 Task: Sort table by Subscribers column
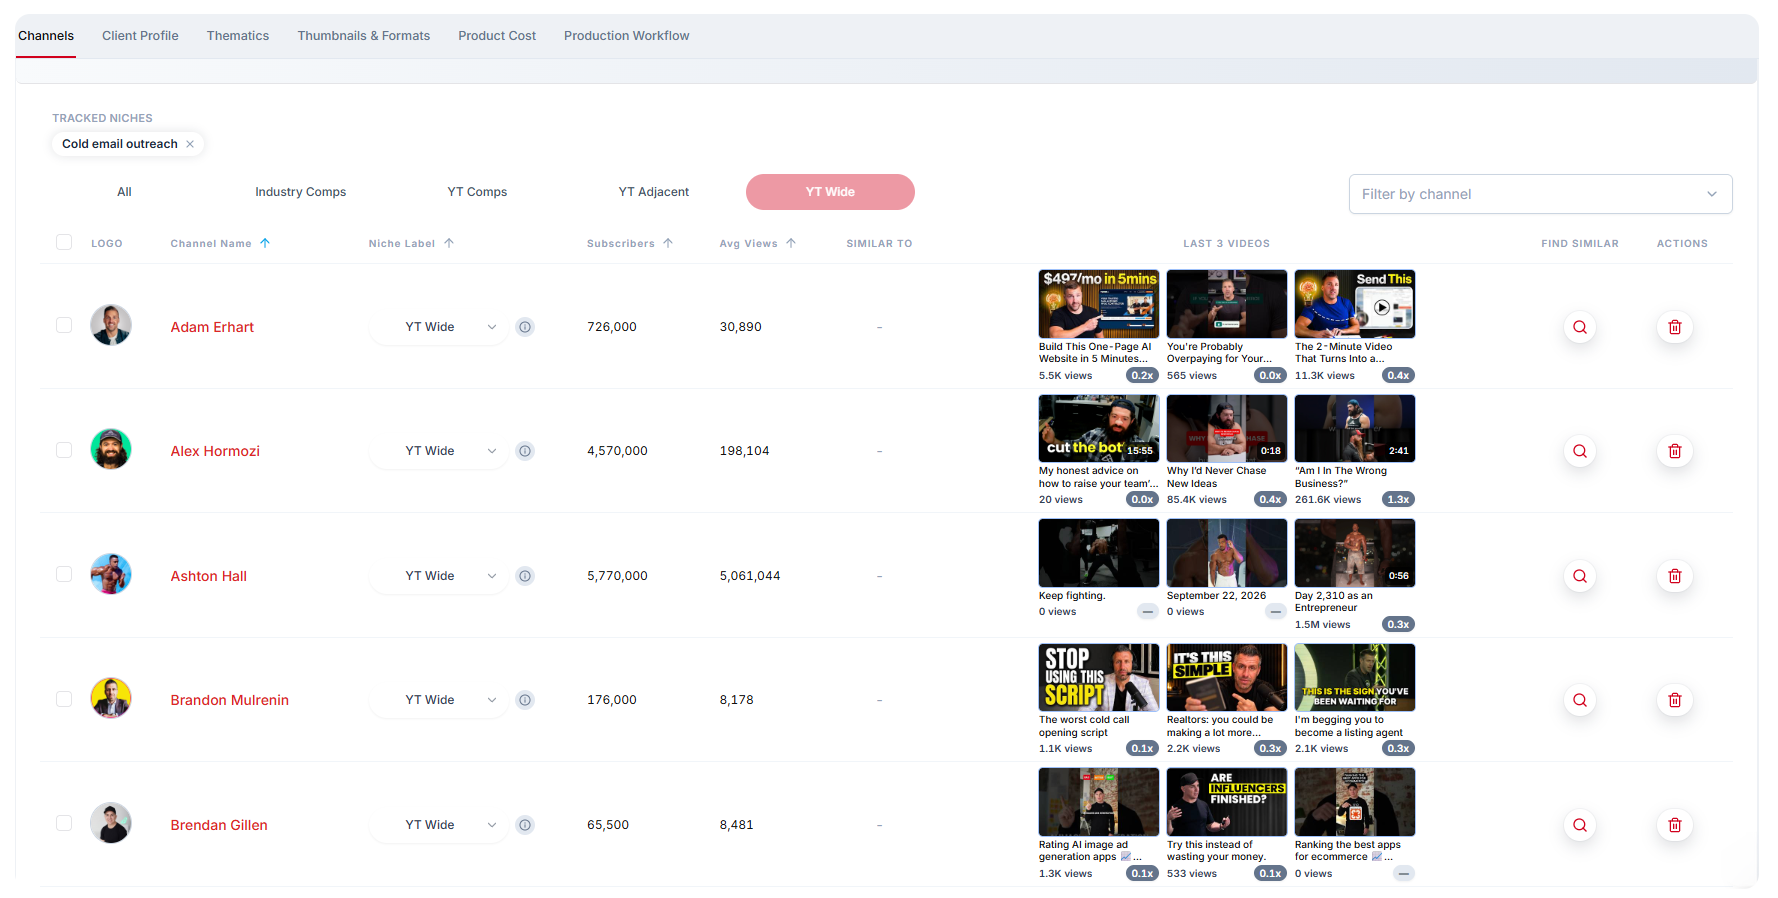pyautogui.click(x=630, y=243)
